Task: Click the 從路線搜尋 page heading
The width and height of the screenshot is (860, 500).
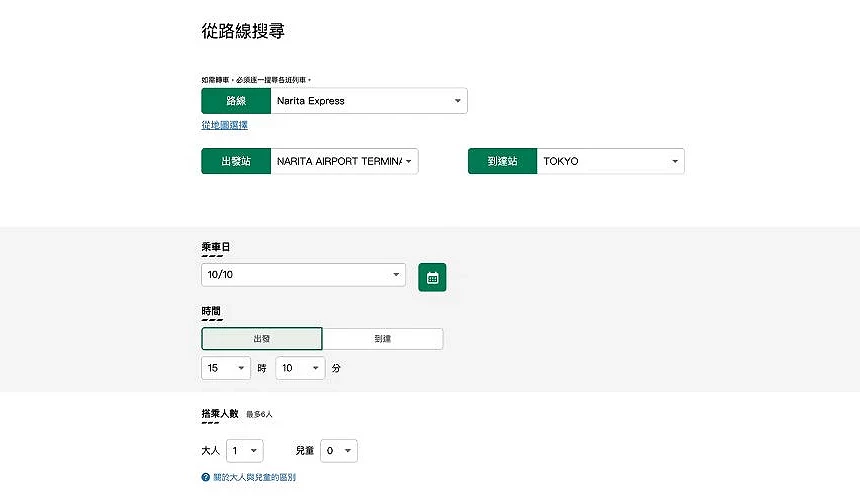Action: coord(243,31)
